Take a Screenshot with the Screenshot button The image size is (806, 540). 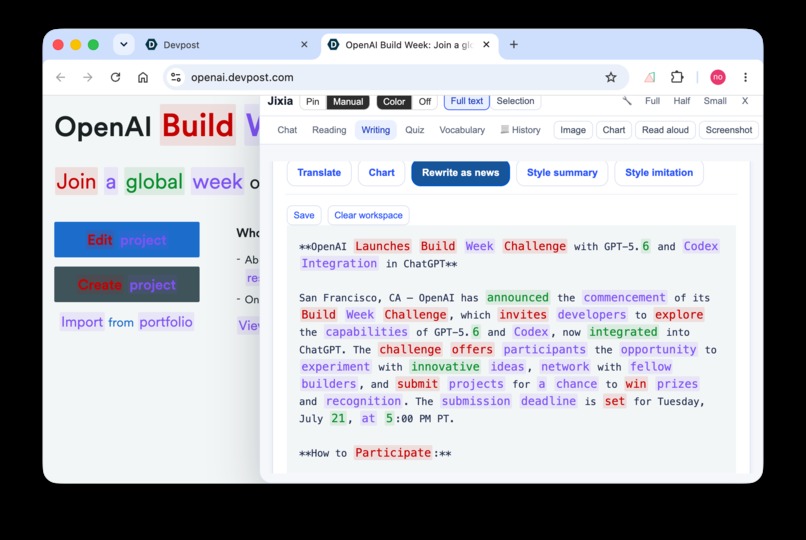point(728,130)
